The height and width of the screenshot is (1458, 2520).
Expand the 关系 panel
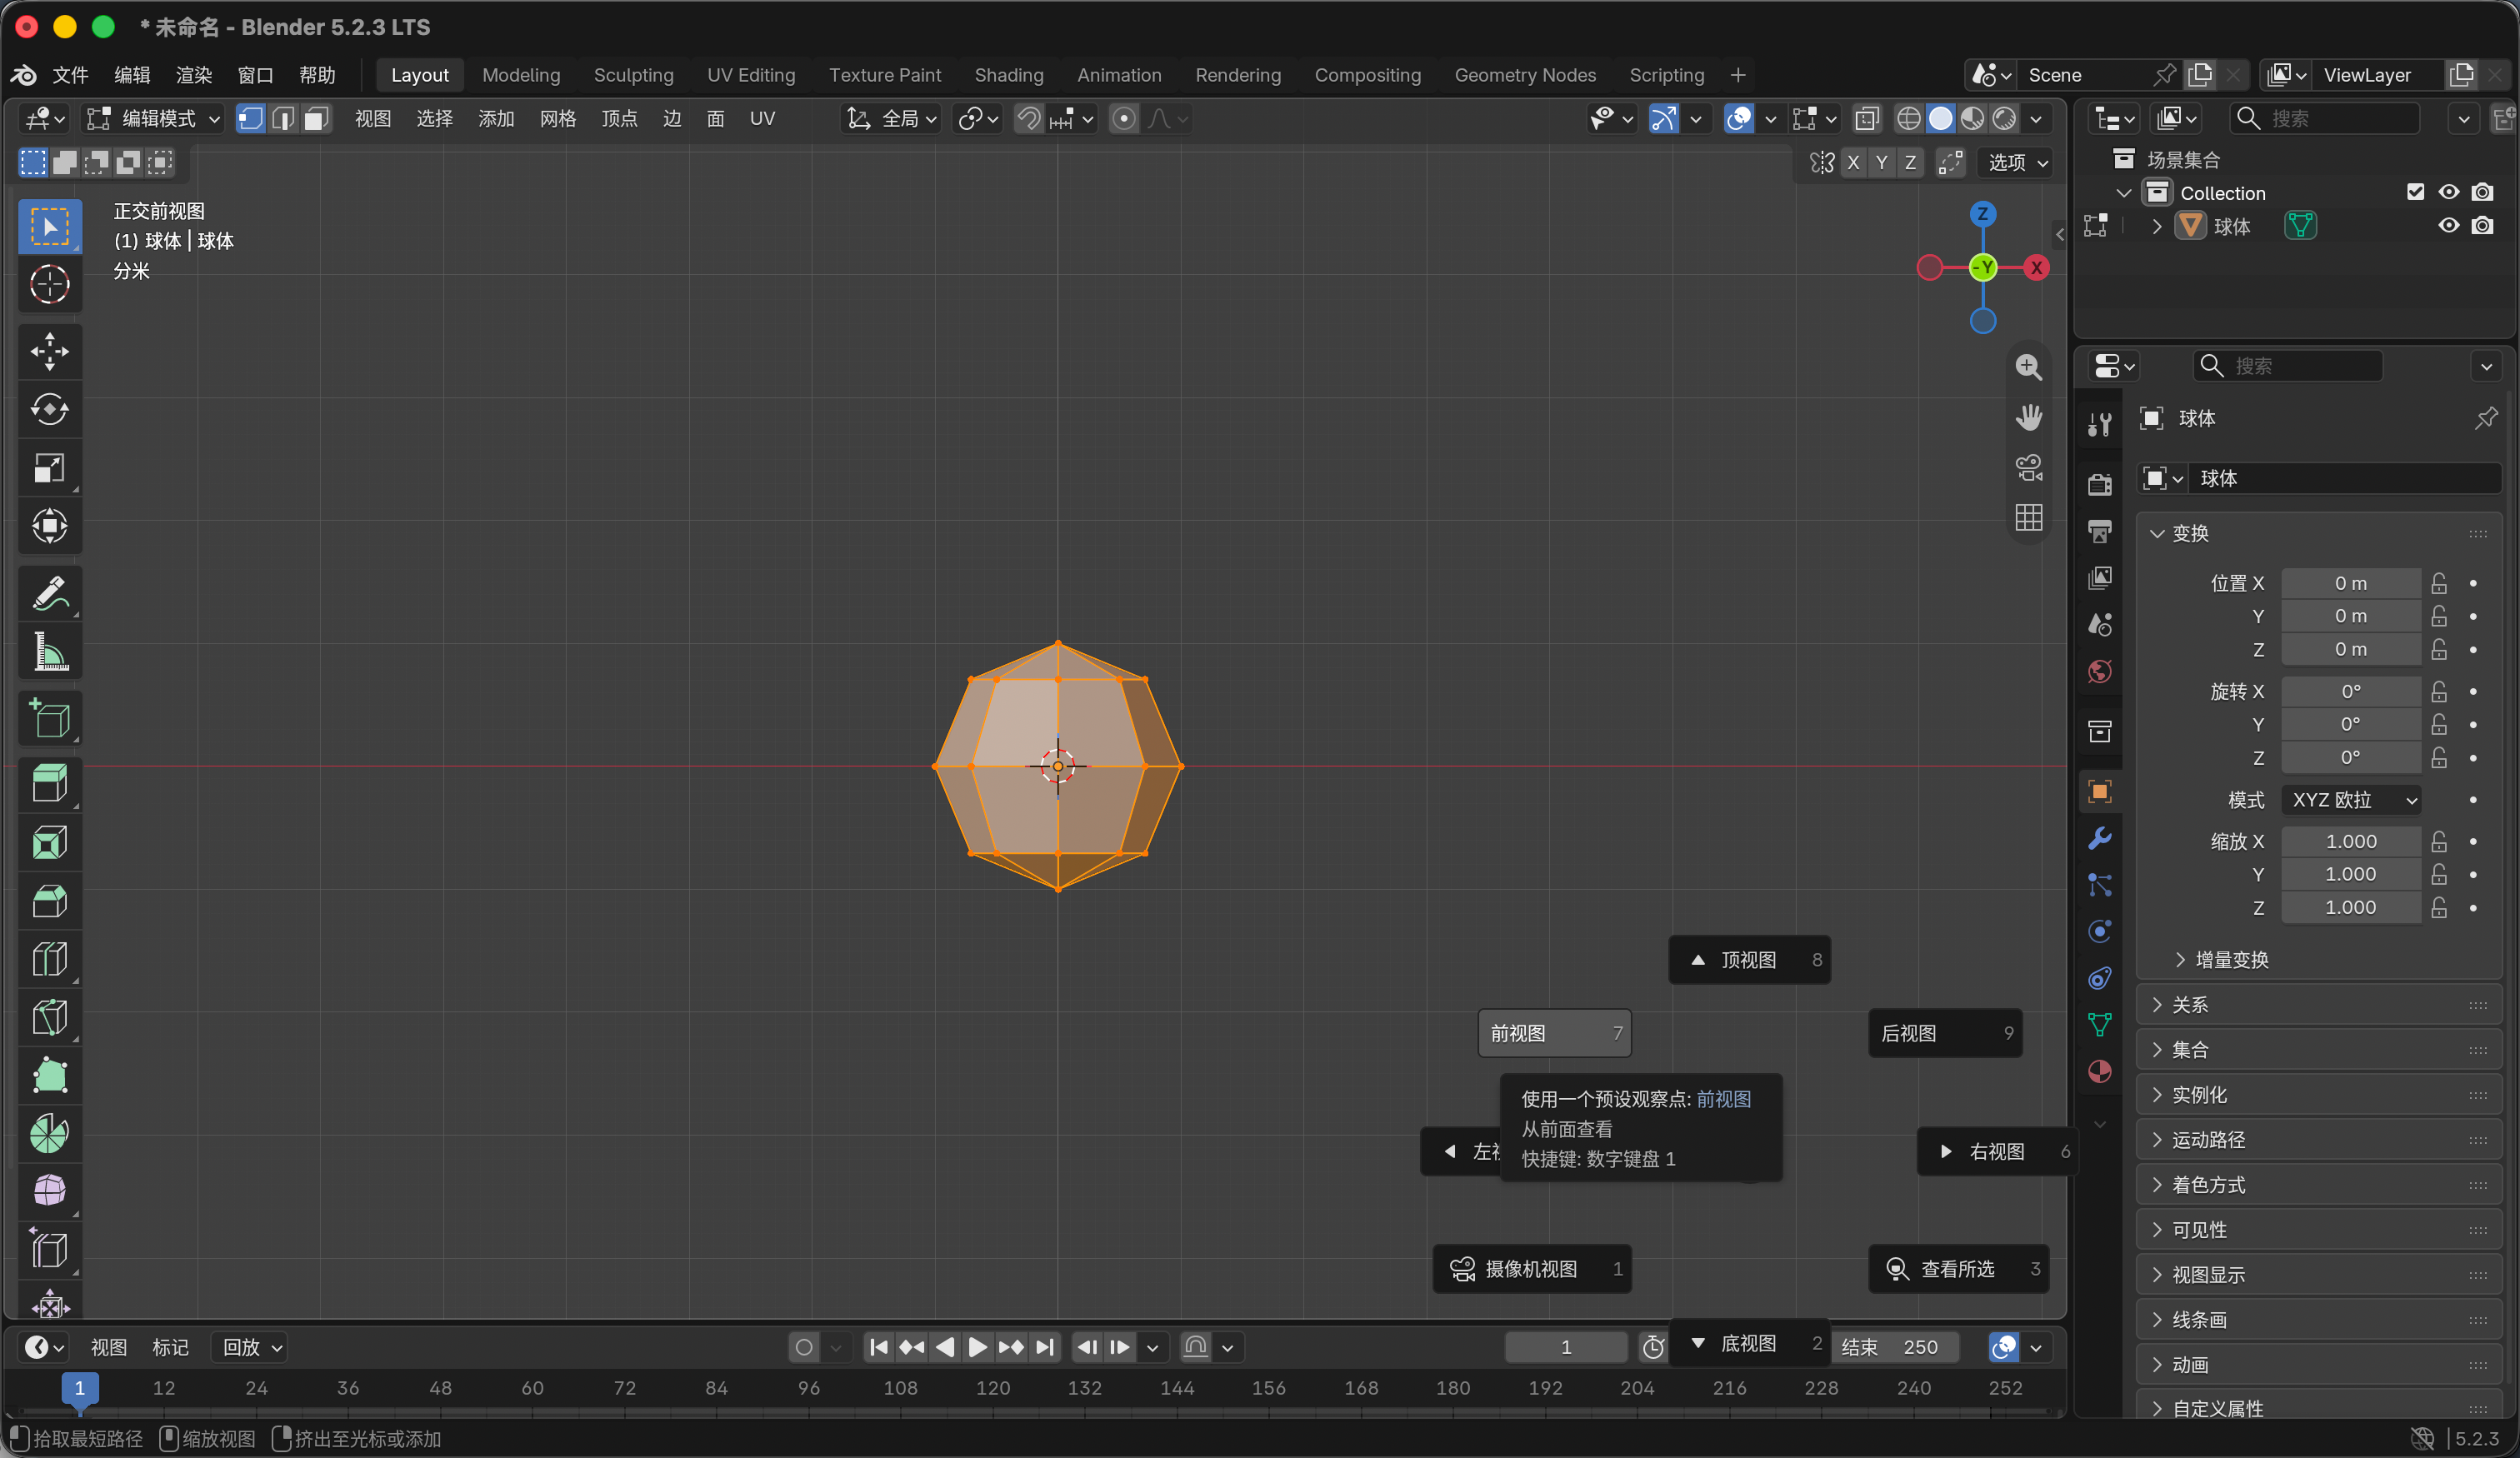[2318, 1005]
